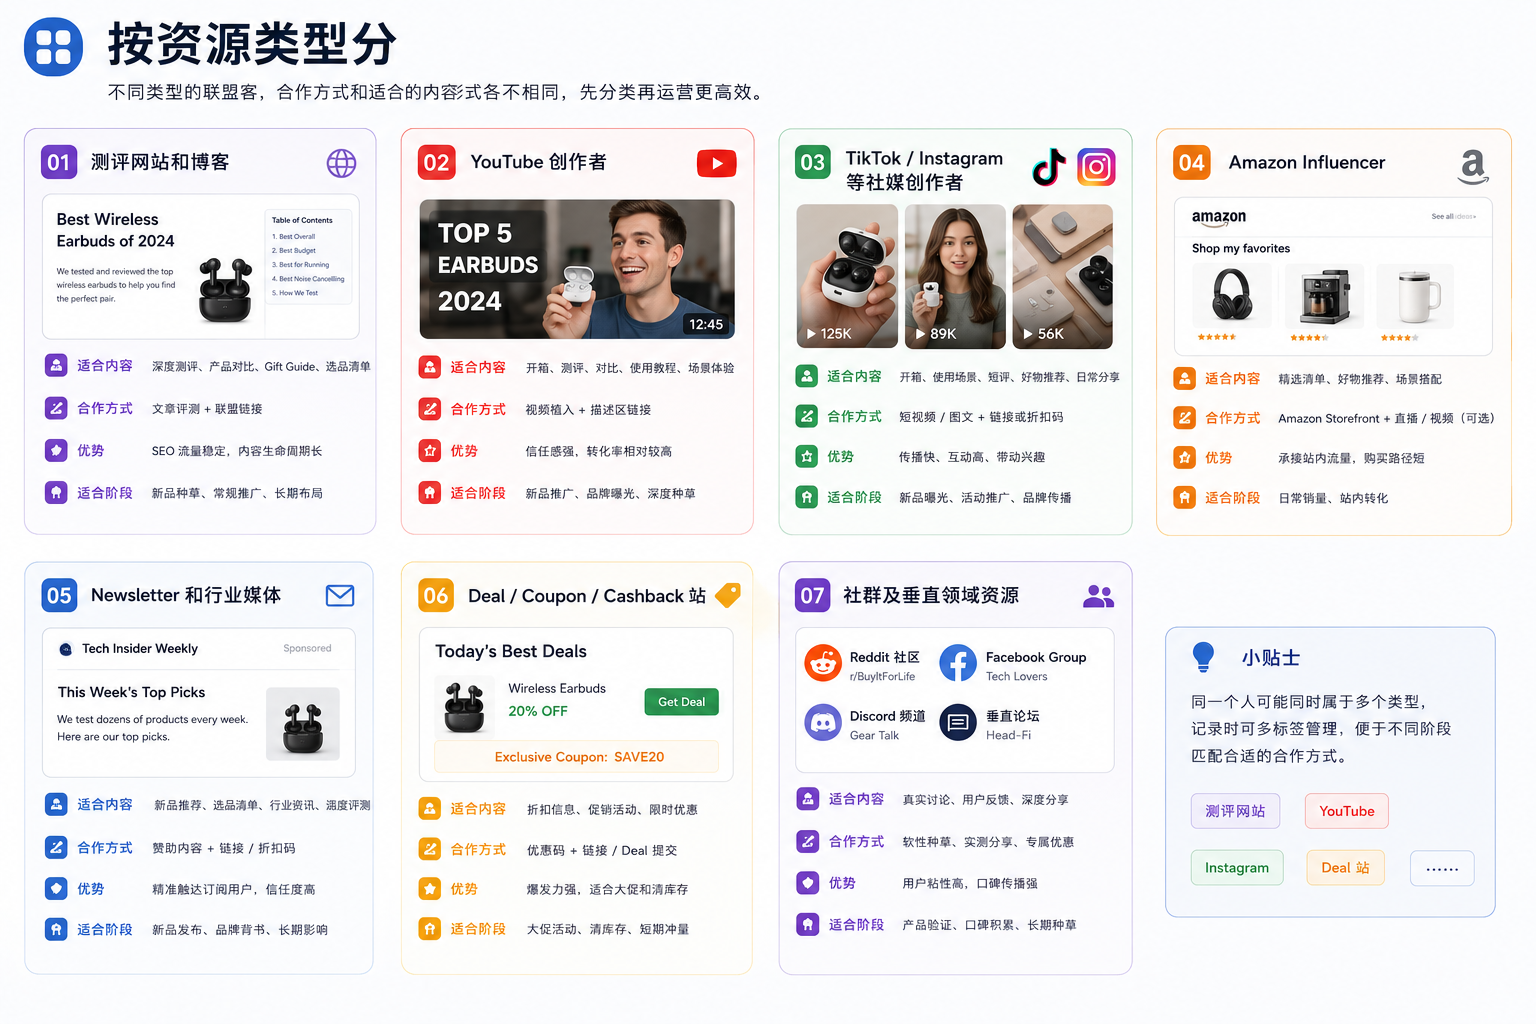Click the 'Head-Fi' forum name
The width and height of the screenshot is (1536, 1024).
pos(1008,735)
